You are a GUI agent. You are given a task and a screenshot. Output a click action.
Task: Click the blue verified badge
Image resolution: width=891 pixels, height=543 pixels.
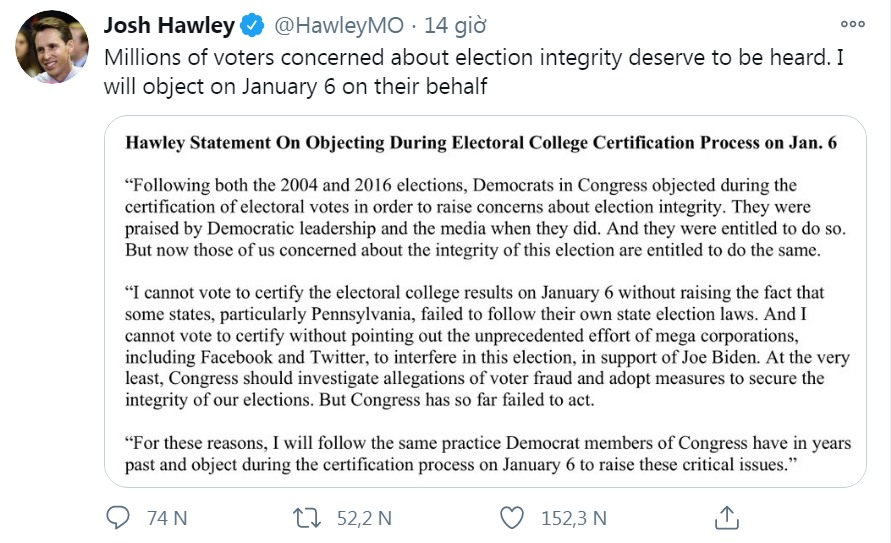coord(255,25)
